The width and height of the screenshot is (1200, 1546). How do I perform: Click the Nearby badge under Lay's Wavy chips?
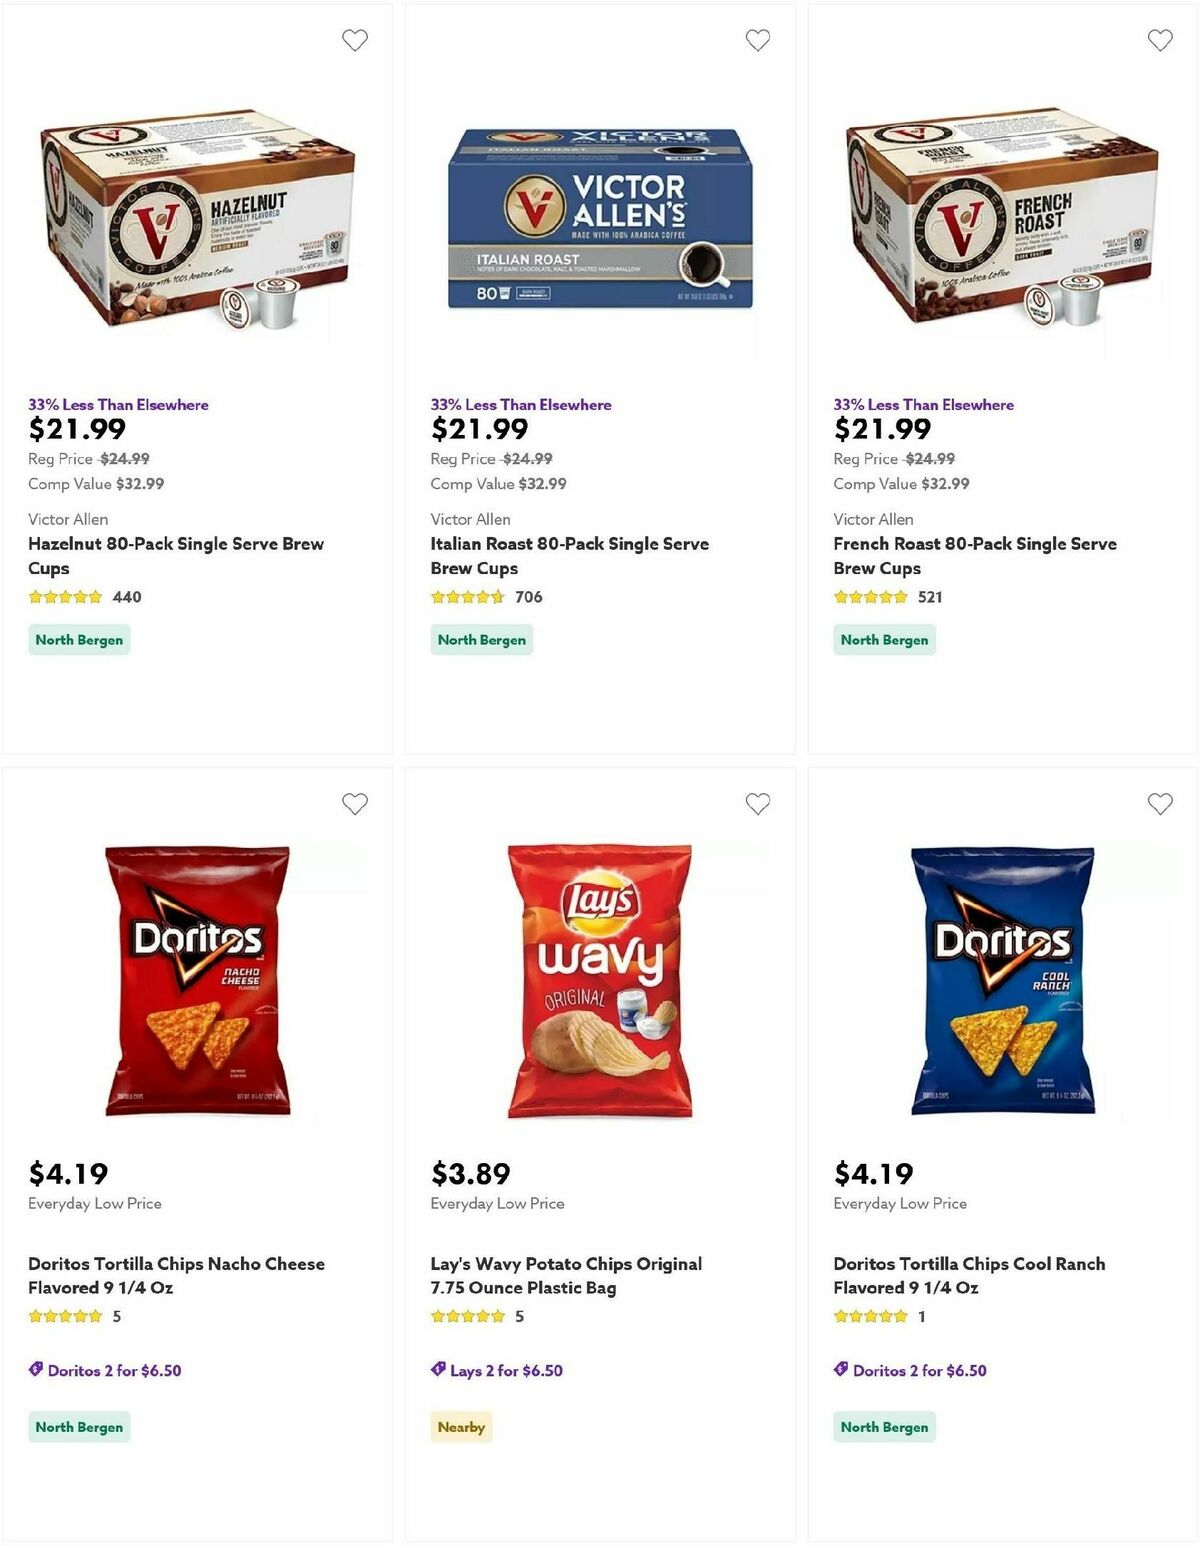click(x=461, y=1427)
